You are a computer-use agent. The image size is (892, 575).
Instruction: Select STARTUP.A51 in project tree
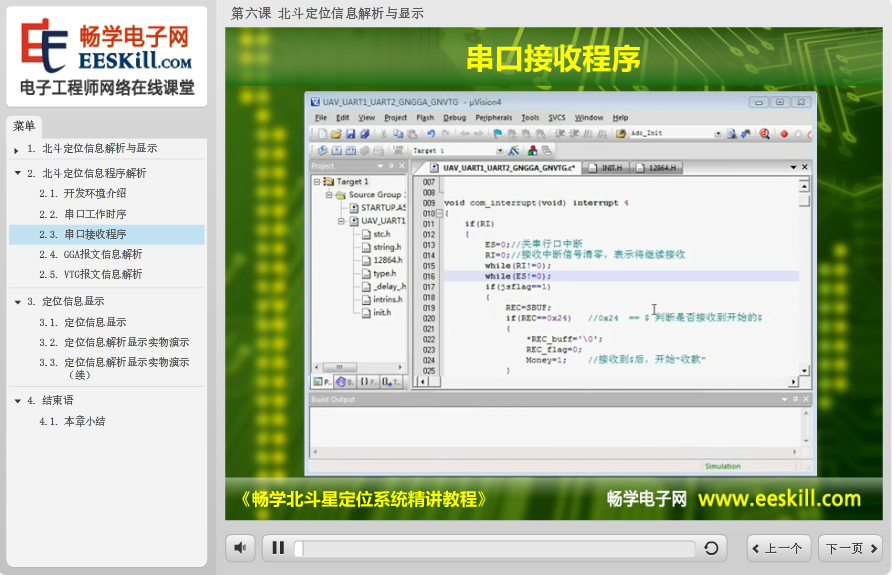pyautogui.click(x=379, y=208)
